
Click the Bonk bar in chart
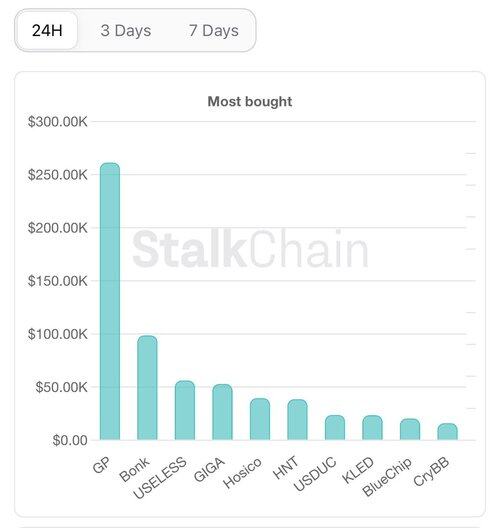[147, 388]
